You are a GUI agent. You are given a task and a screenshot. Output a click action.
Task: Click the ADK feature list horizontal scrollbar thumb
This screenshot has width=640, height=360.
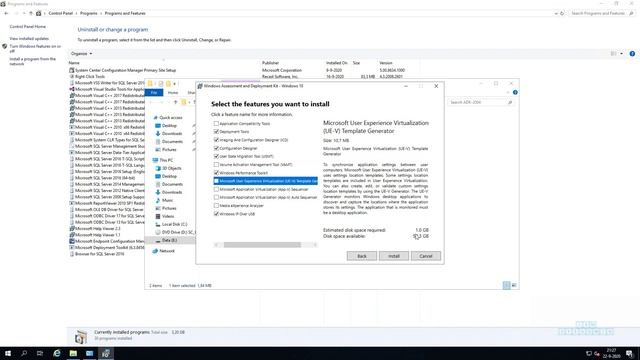pyautogui.click(x=262, y=245)
